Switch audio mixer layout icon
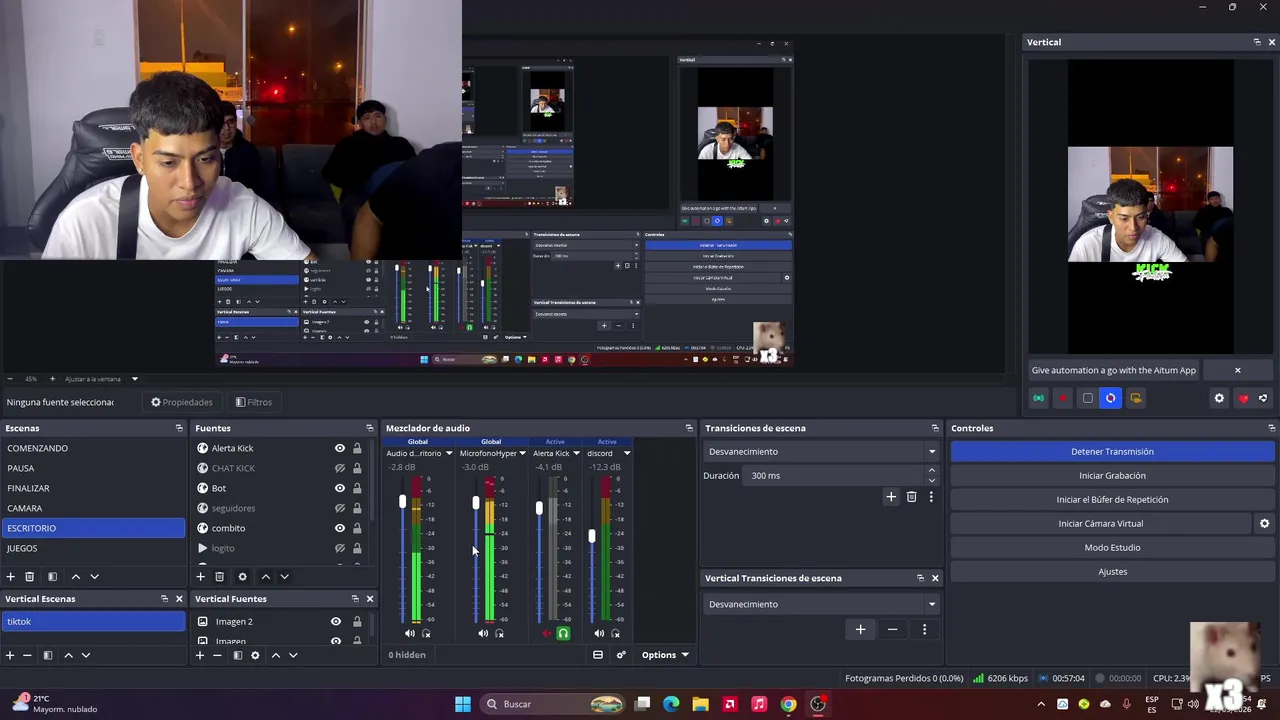1280x720 pixels. point(598,655)
